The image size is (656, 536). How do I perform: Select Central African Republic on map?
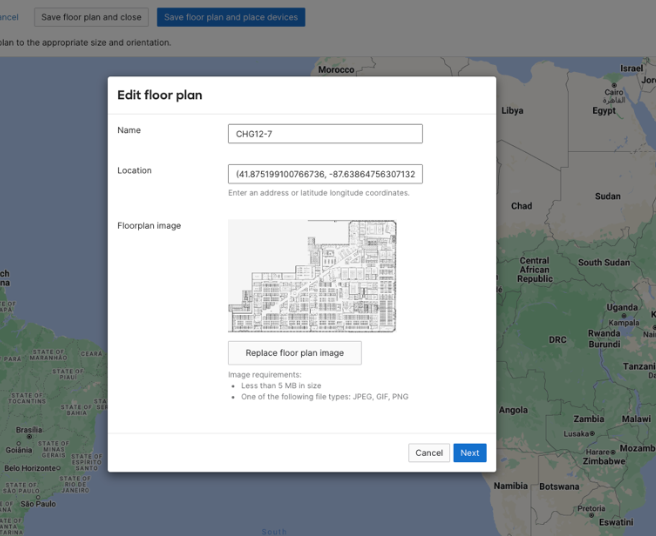[x=534, y=270]
